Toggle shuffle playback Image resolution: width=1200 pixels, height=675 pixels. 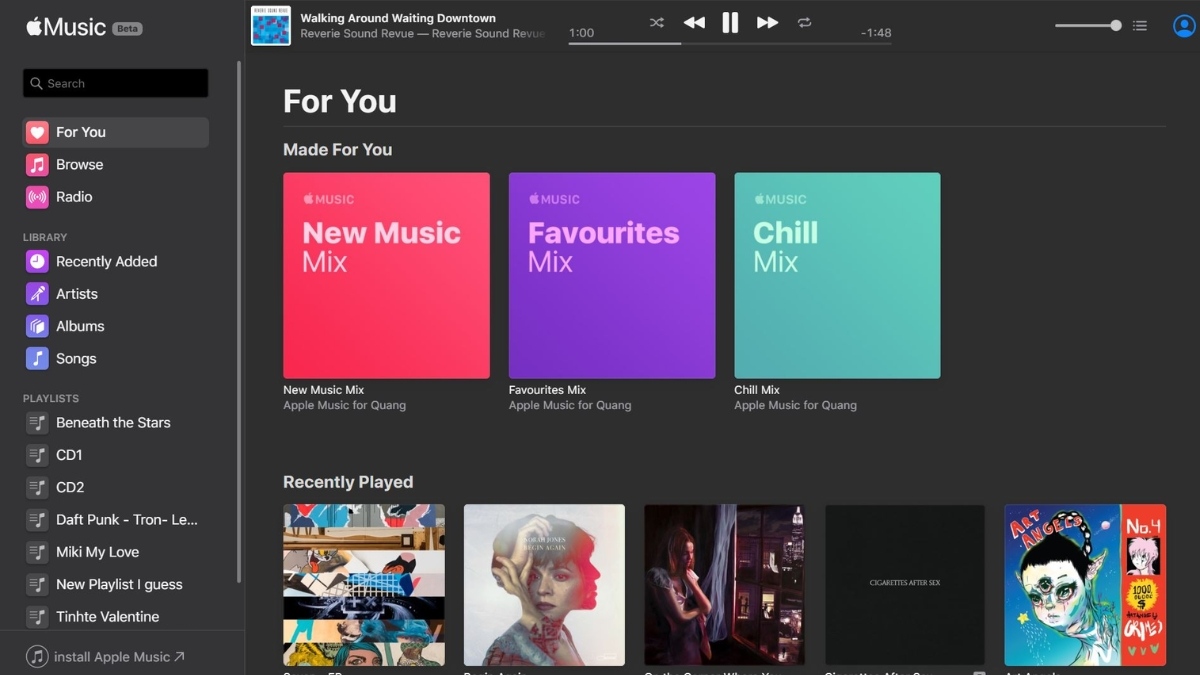click(x=656, y=22)
